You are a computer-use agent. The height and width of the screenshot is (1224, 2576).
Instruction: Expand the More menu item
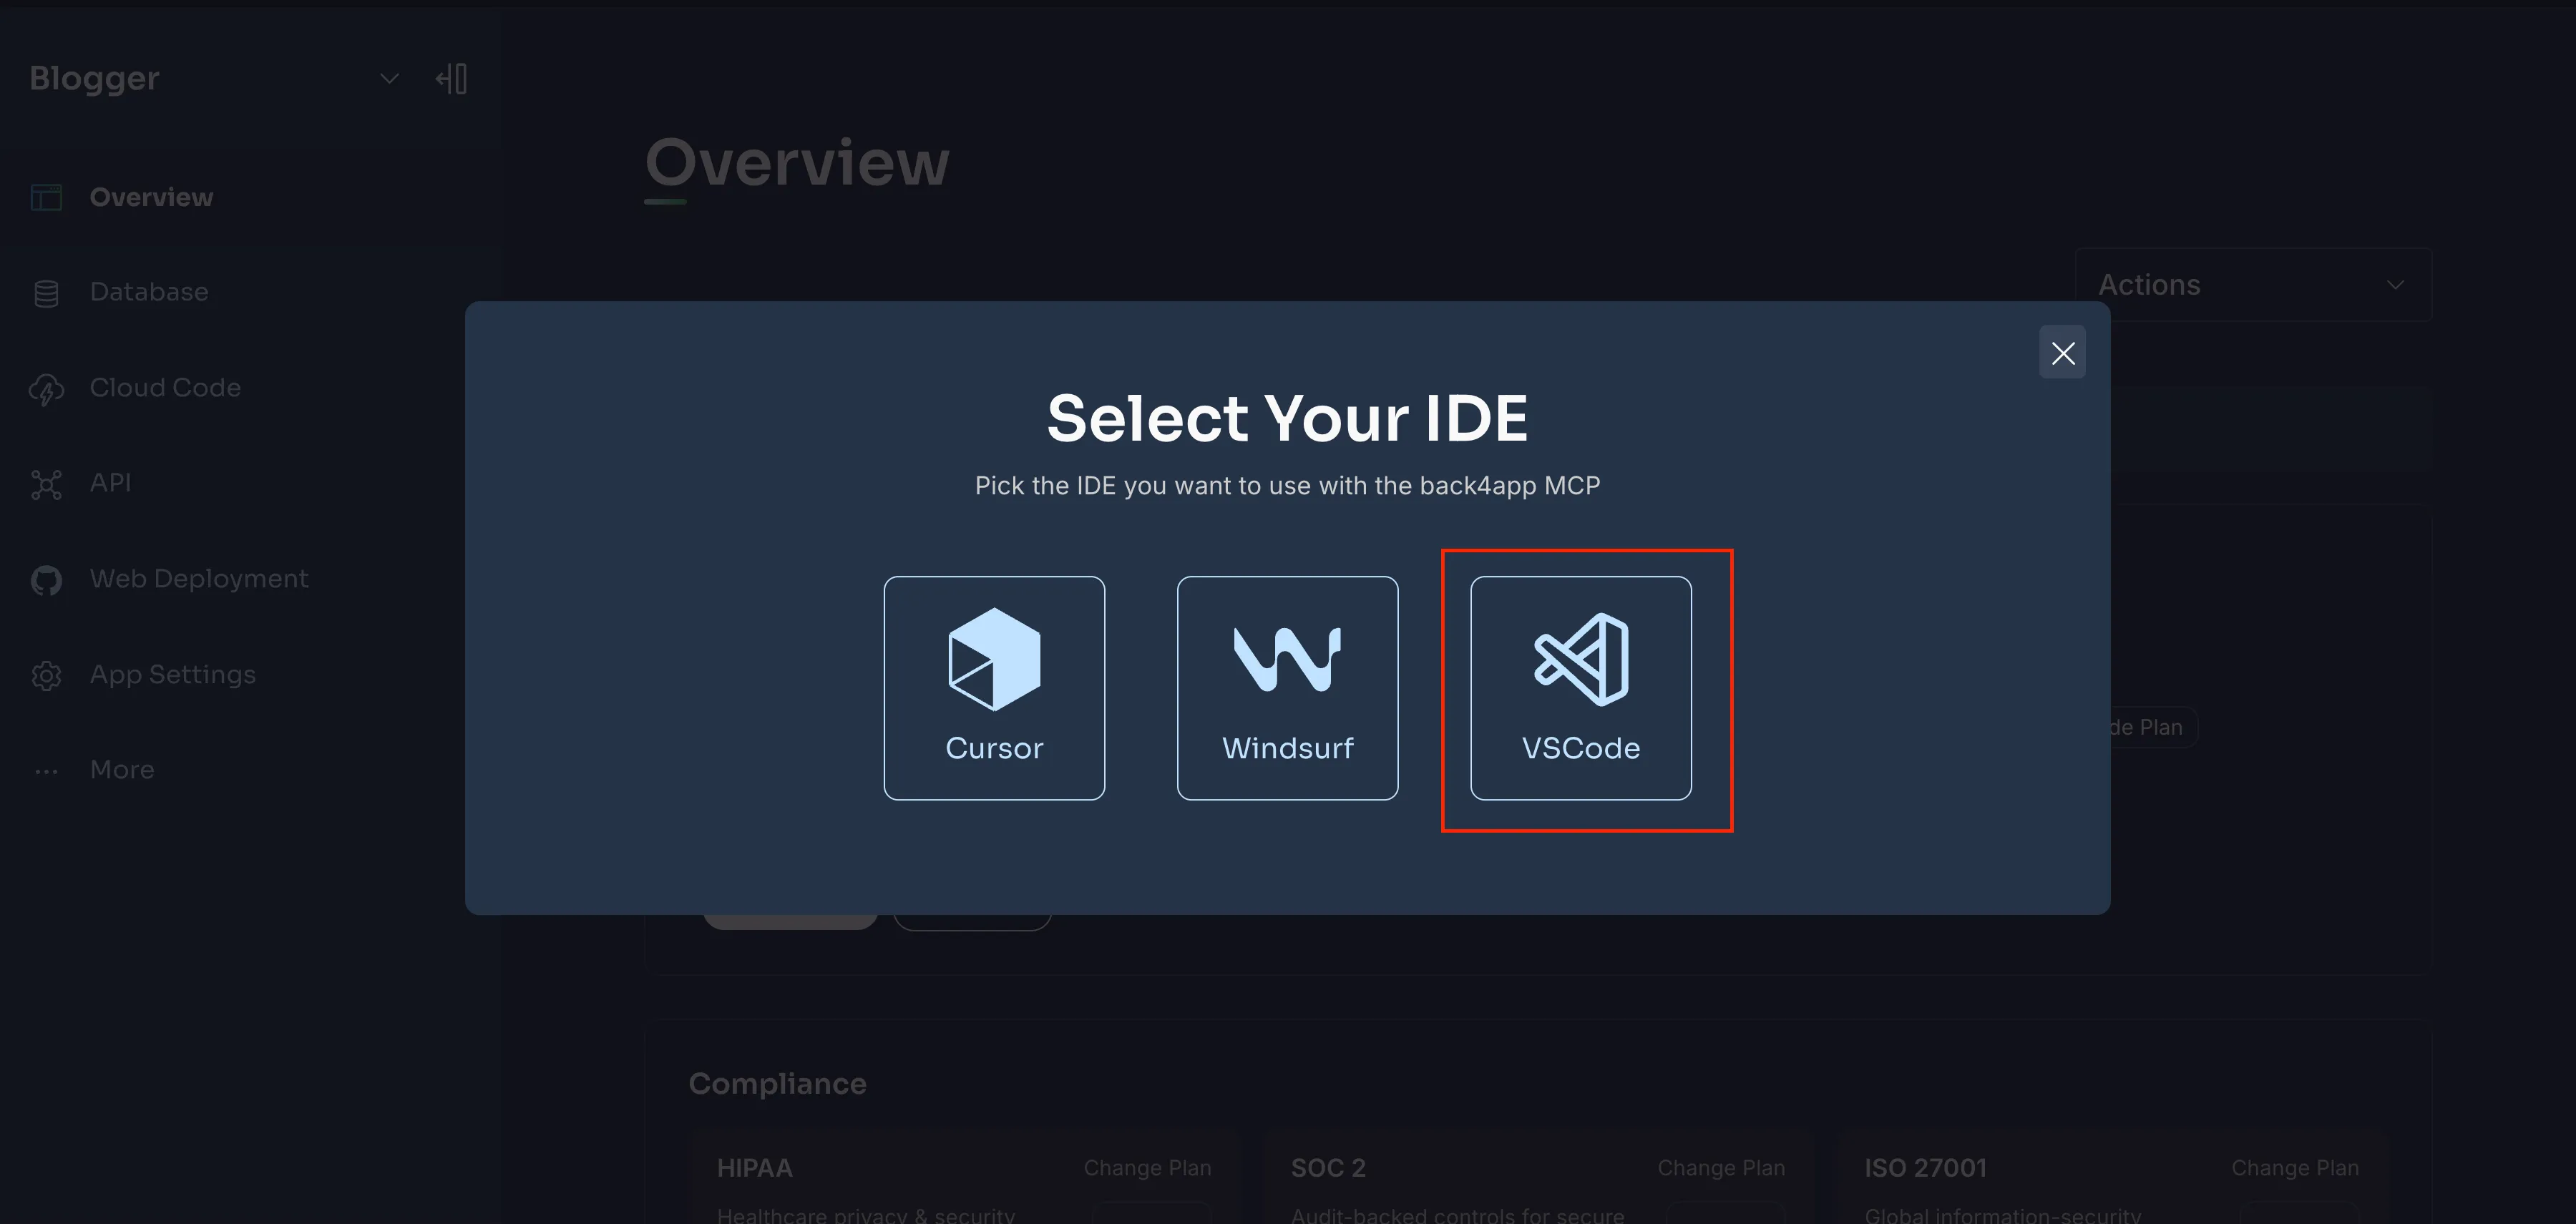point(122,770)
